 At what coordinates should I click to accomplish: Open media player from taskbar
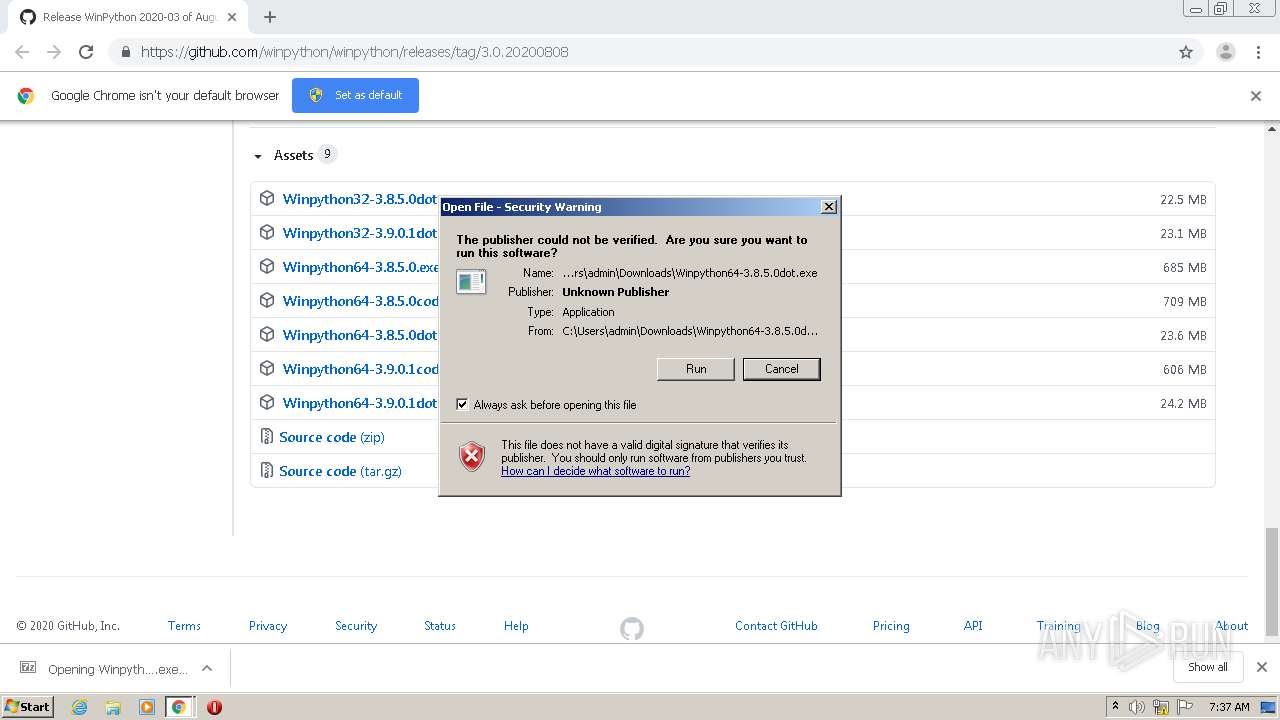pos(146,707)
